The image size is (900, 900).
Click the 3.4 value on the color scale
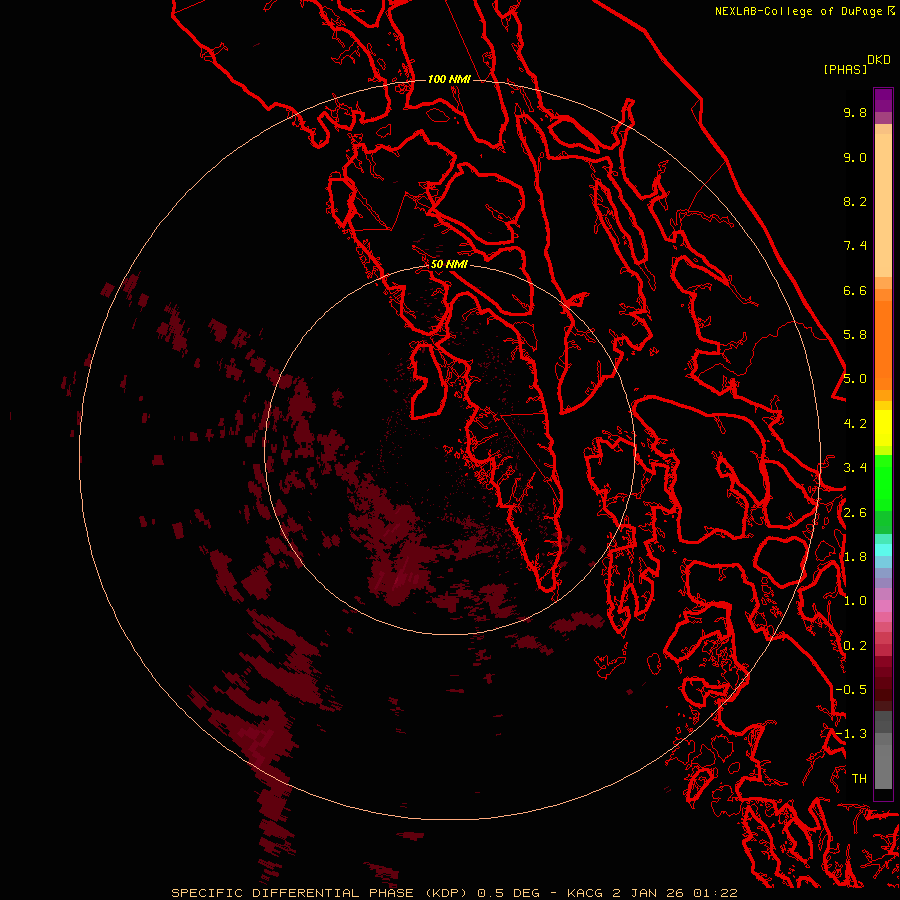pyautogui.click(x=855, y=468)
